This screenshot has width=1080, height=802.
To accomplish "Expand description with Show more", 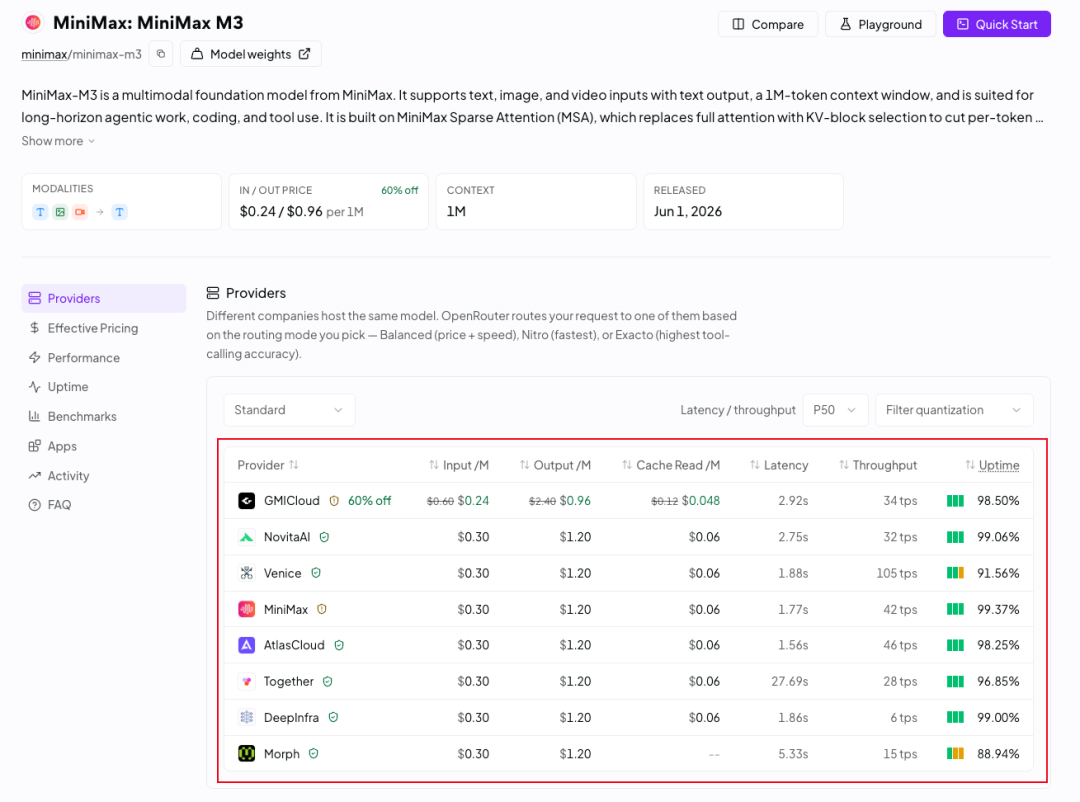I will coord(58,141).
